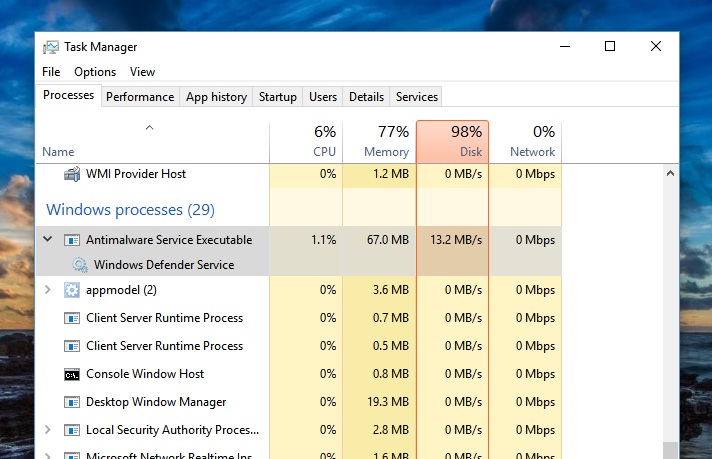This screenshot has height=459, width=712.
Task: Open the File menu
Action: pos(51,72)
